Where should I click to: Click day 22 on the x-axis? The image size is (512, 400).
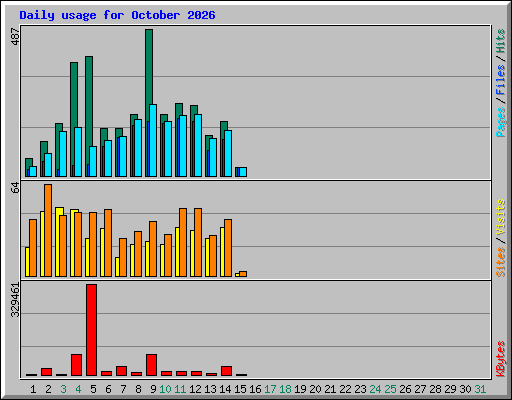pos(345,389)
